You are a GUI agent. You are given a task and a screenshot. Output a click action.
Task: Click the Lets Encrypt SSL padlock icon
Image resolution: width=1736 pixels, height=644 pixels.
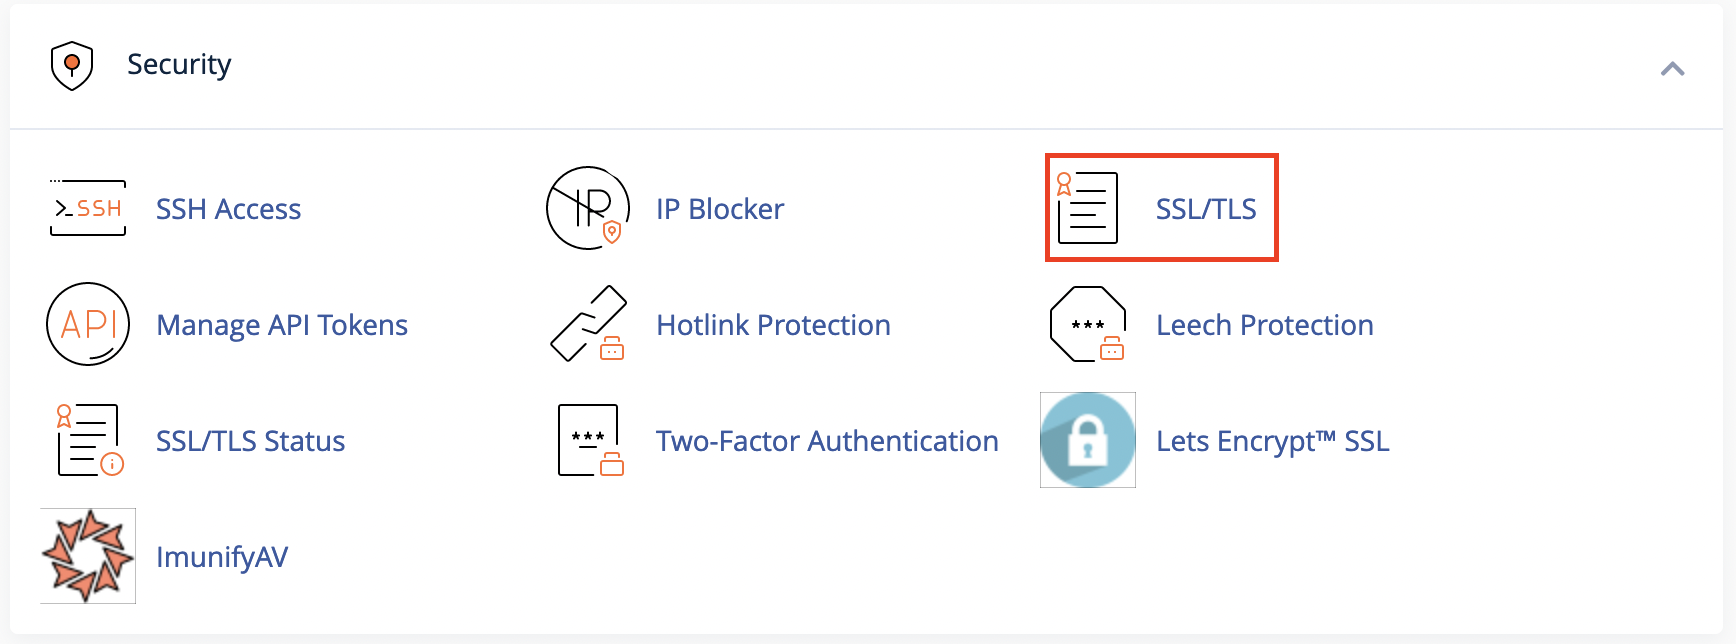(1088, 440)
